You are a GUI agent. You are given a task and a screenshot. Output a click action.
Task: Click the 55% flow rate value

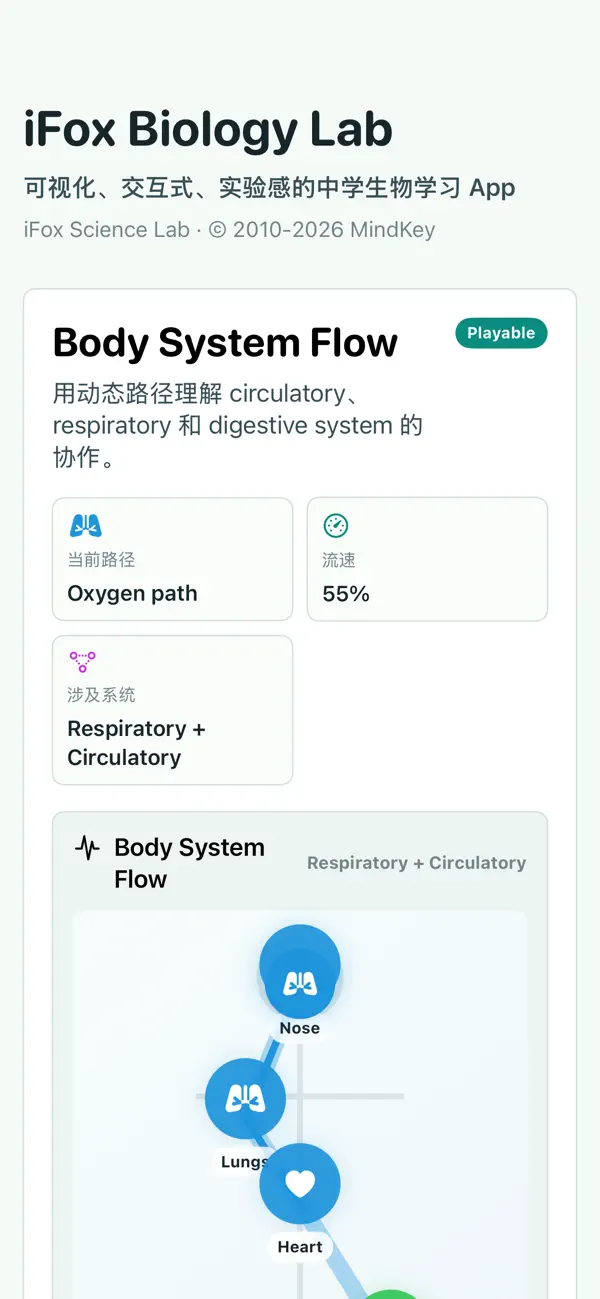coord(346,593)
